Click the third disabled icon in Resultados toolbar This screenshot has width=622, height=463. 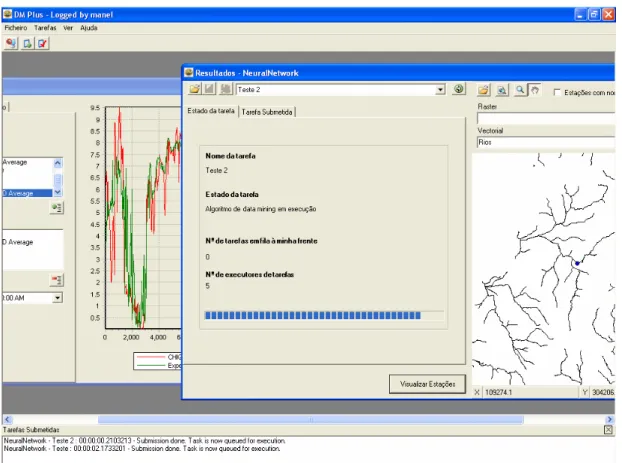point(225,89)
